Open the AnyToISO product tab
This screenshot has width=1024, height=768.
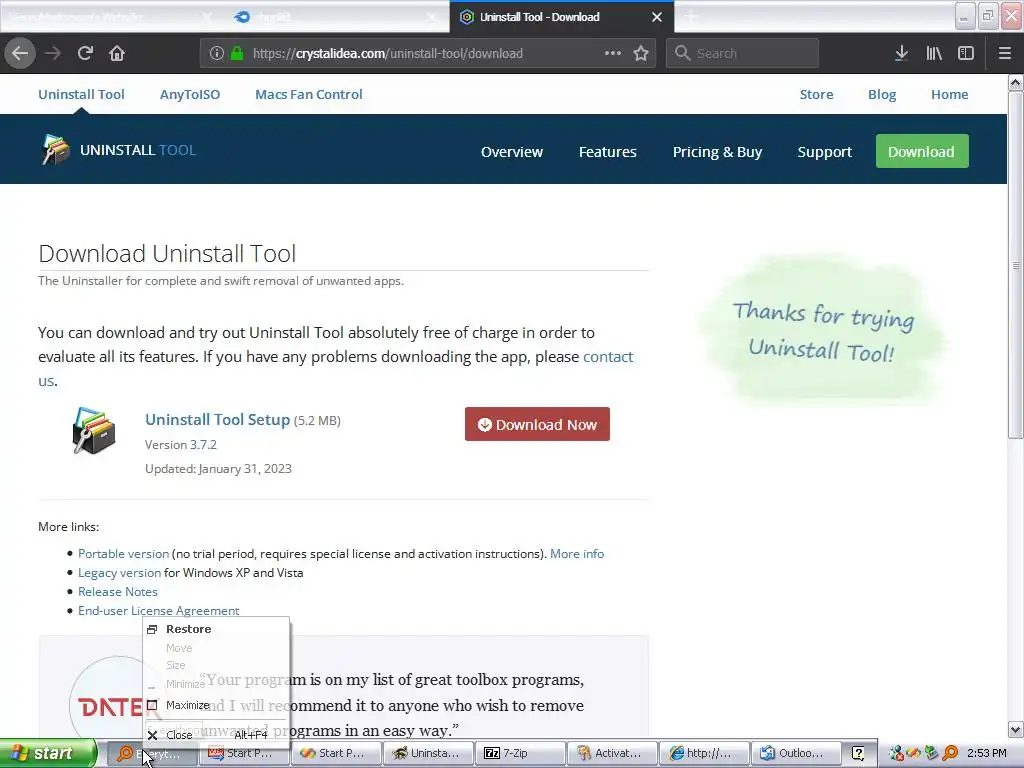coord(190,94)
